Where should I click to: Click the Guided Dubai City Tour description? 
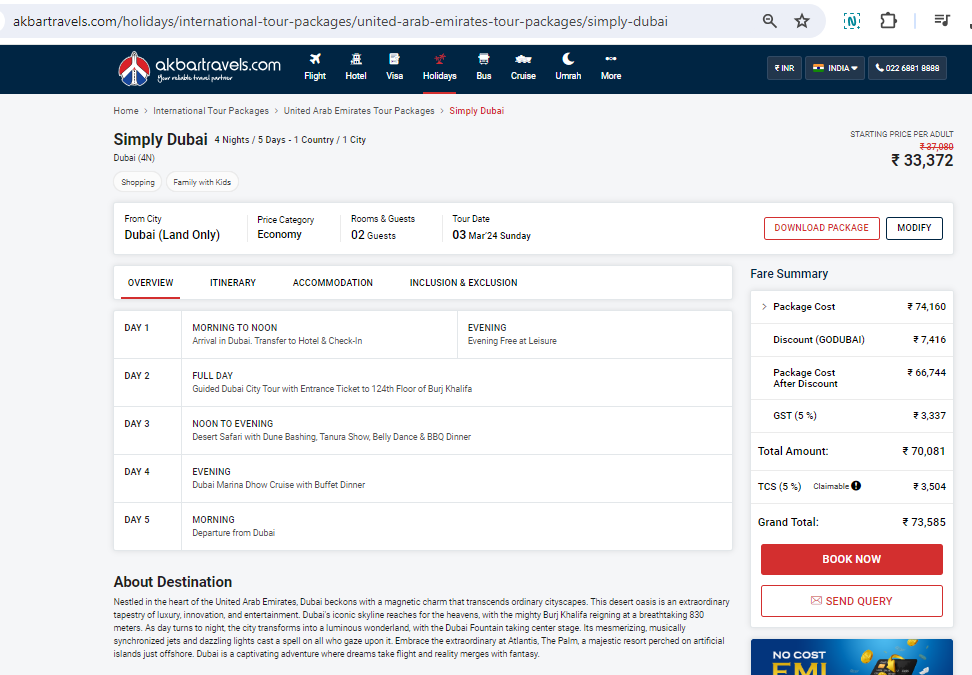pos(332,389)
